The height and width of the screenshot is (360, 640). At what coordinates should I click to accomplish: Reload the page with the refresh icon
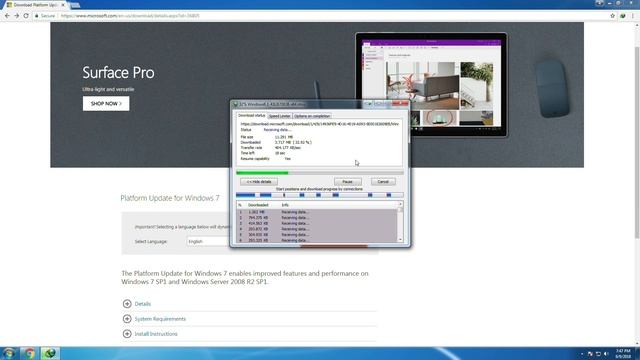click(26, 16)
